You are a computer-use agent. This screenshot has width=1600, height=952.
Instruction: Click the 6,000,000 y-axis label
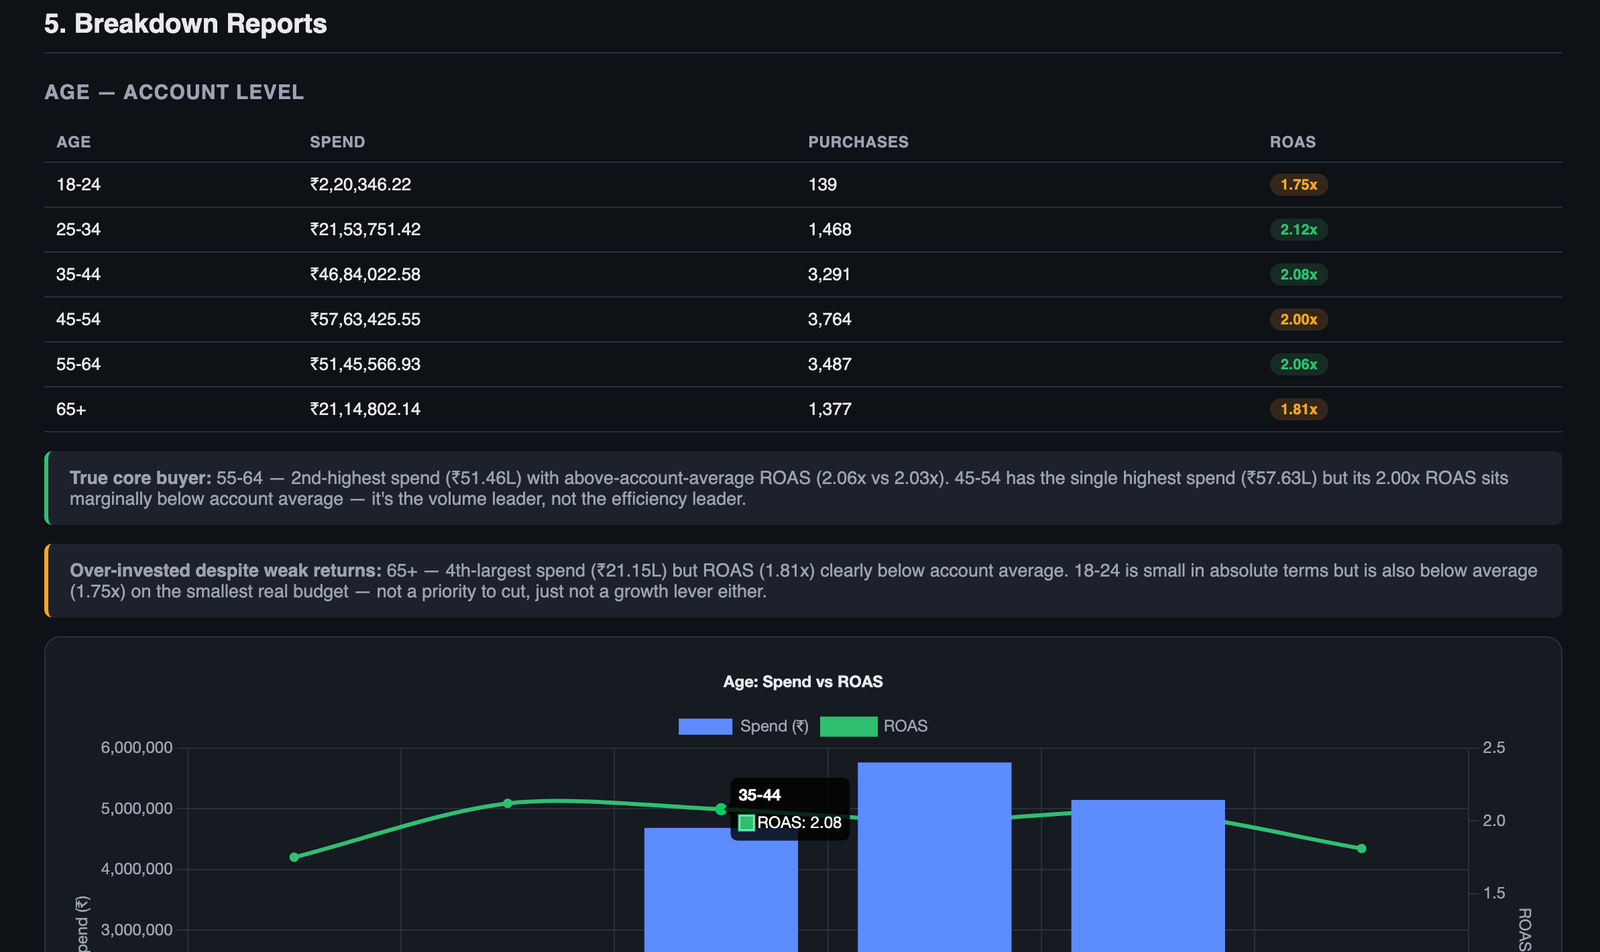point(137,748)
